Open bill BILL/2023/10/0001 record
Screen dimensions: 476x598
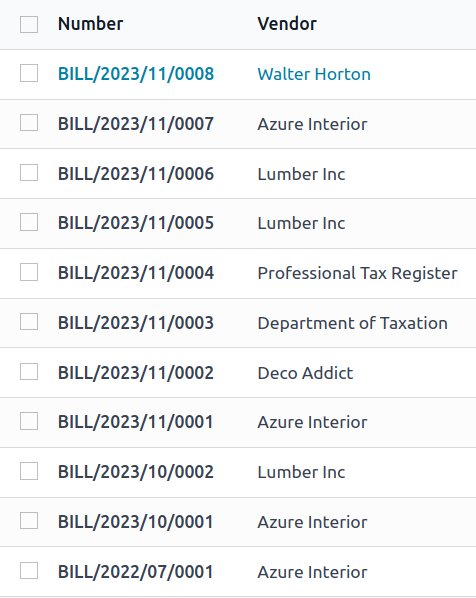tap(136, 522)
